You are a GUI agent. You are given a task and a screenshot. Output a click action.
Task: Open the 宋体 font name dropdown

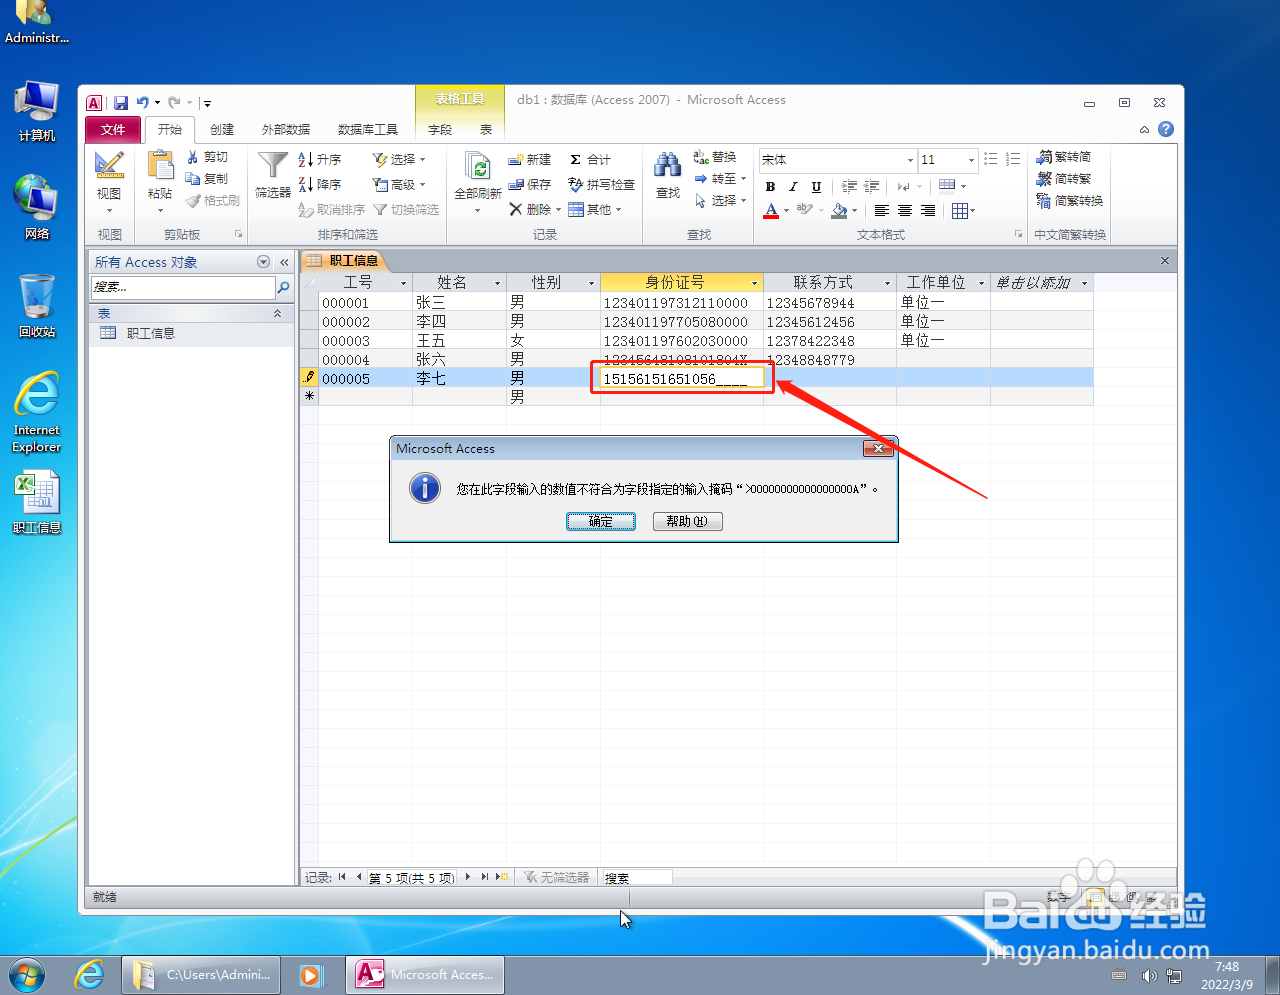click(x=910, y=160)
